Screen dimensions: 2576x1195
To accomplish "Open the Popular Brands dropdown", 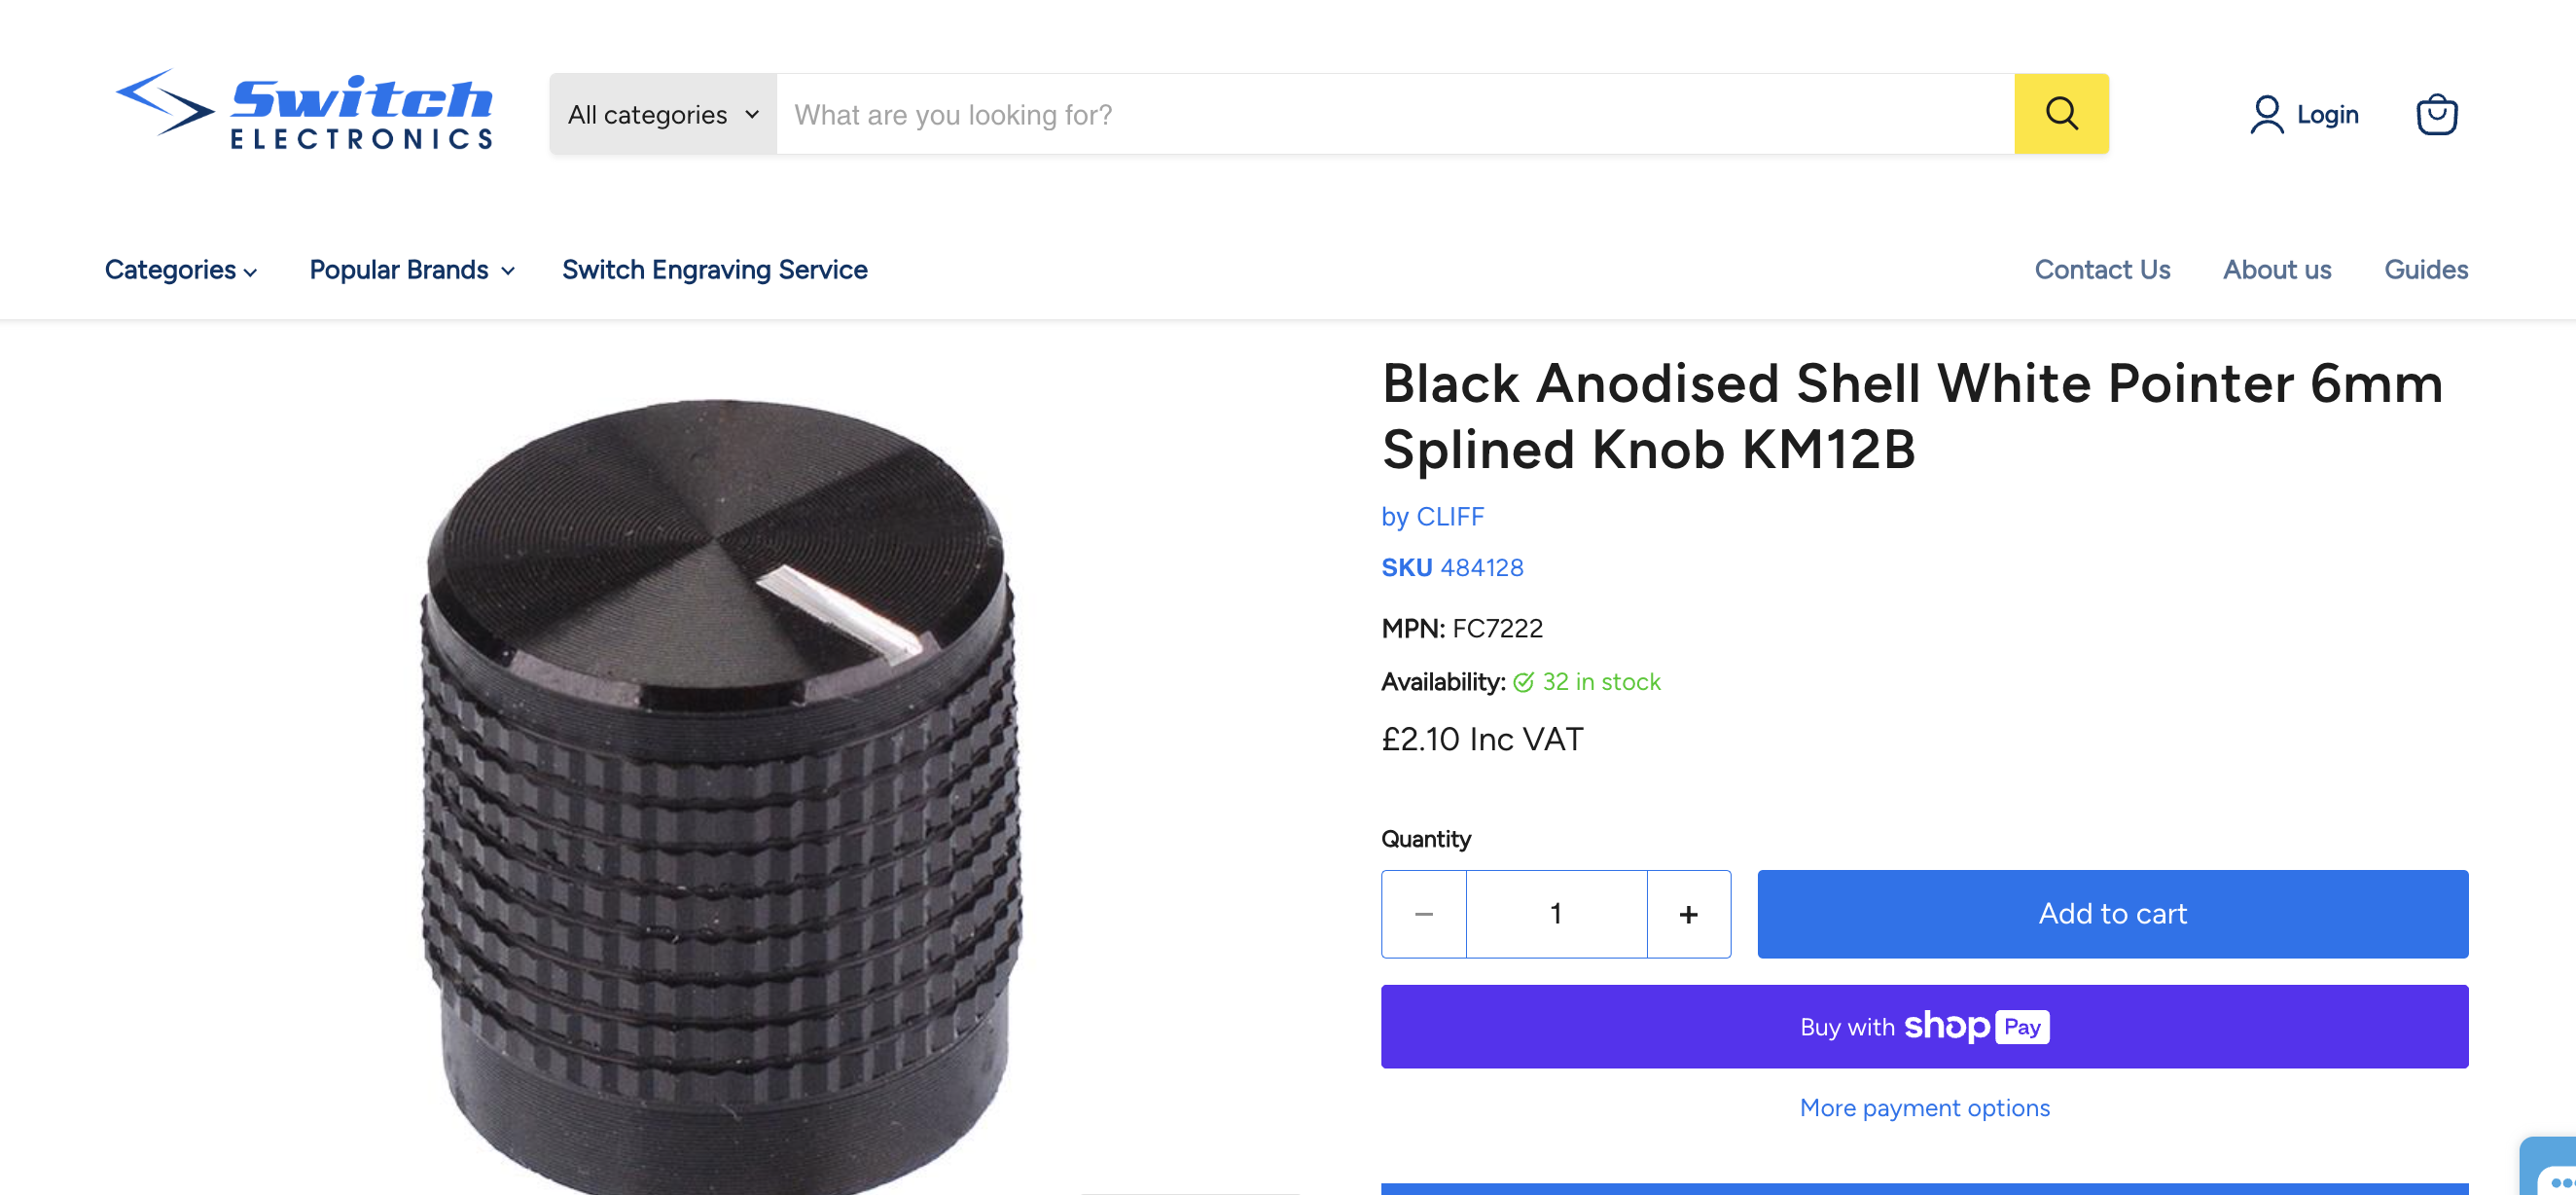I will [x=412, y=270].
